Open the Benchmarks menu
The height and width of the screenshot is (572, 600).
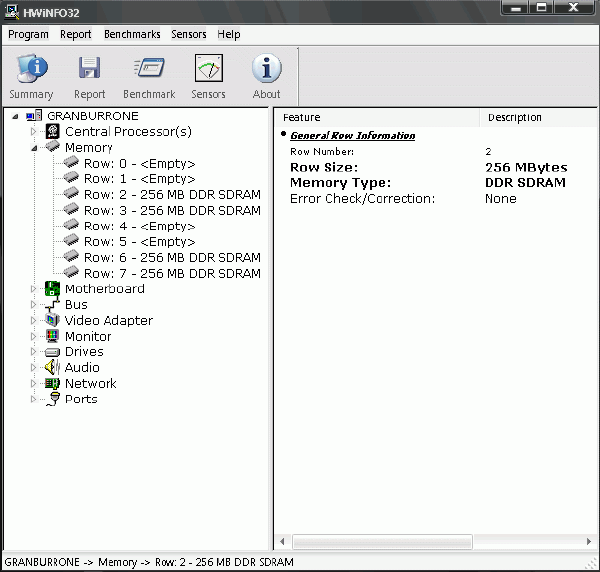coord(132,34)
